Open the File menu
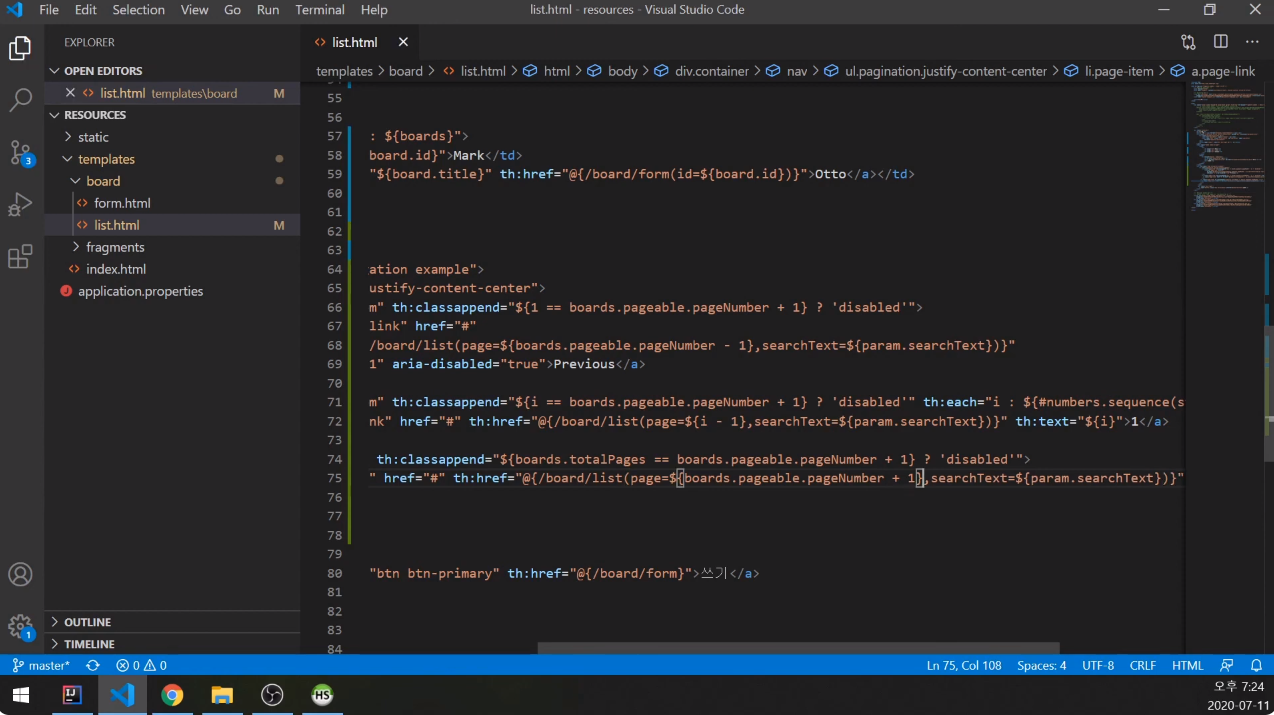This screenshot has width=1274, height=715. 49,10
